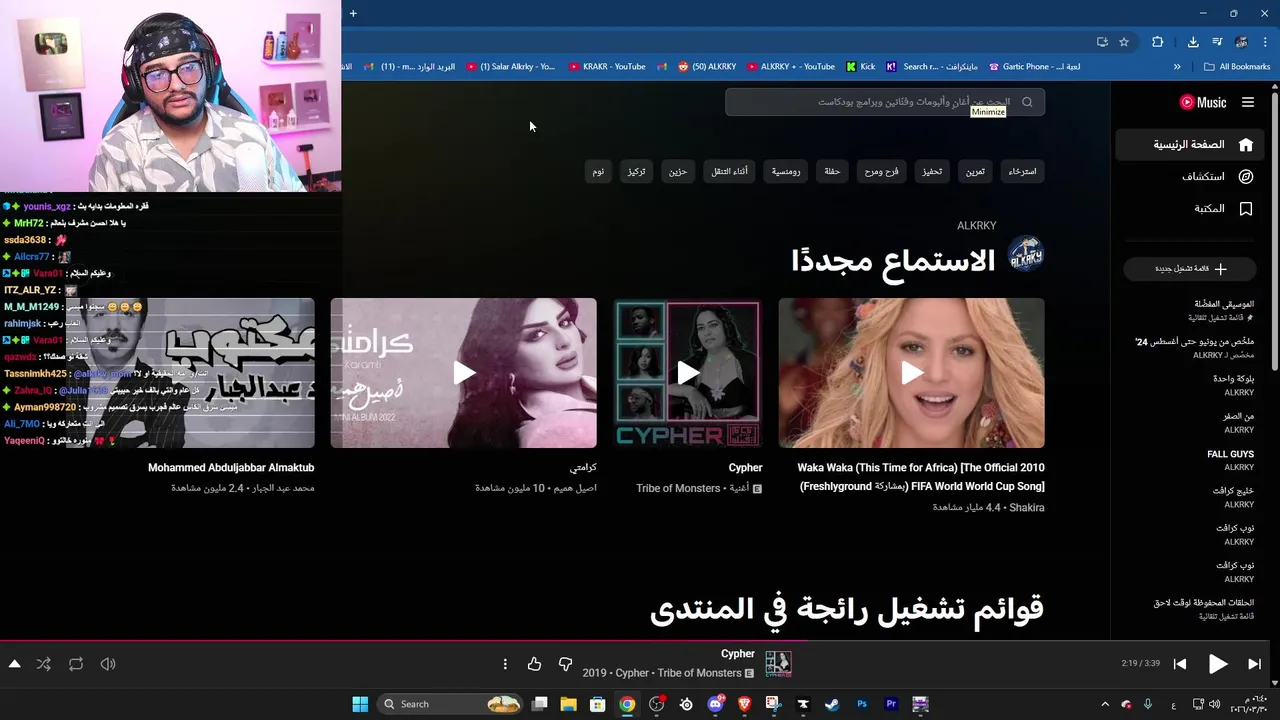Select the حزين mood chip
This screenshot has height=720, width=1280.
678,171
